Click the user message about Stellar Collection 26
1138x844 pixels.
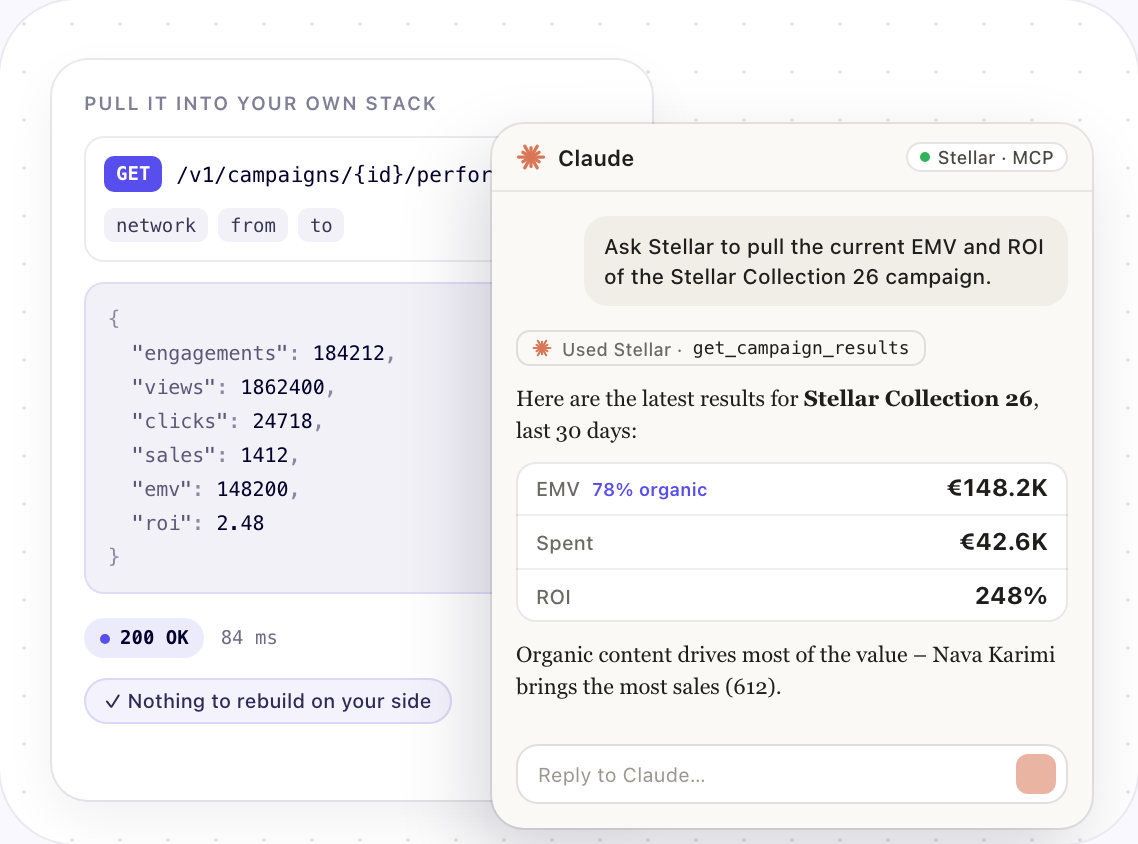coord(825,261)
